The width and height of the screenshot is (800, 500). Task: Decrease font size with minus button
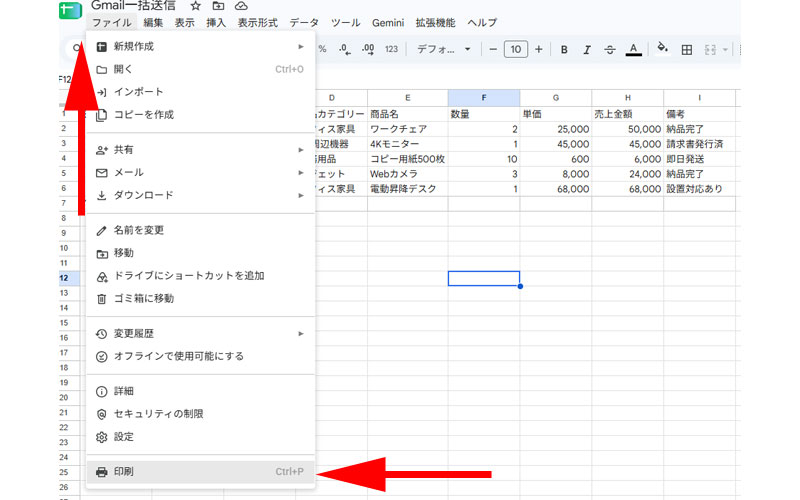(493, 49)
